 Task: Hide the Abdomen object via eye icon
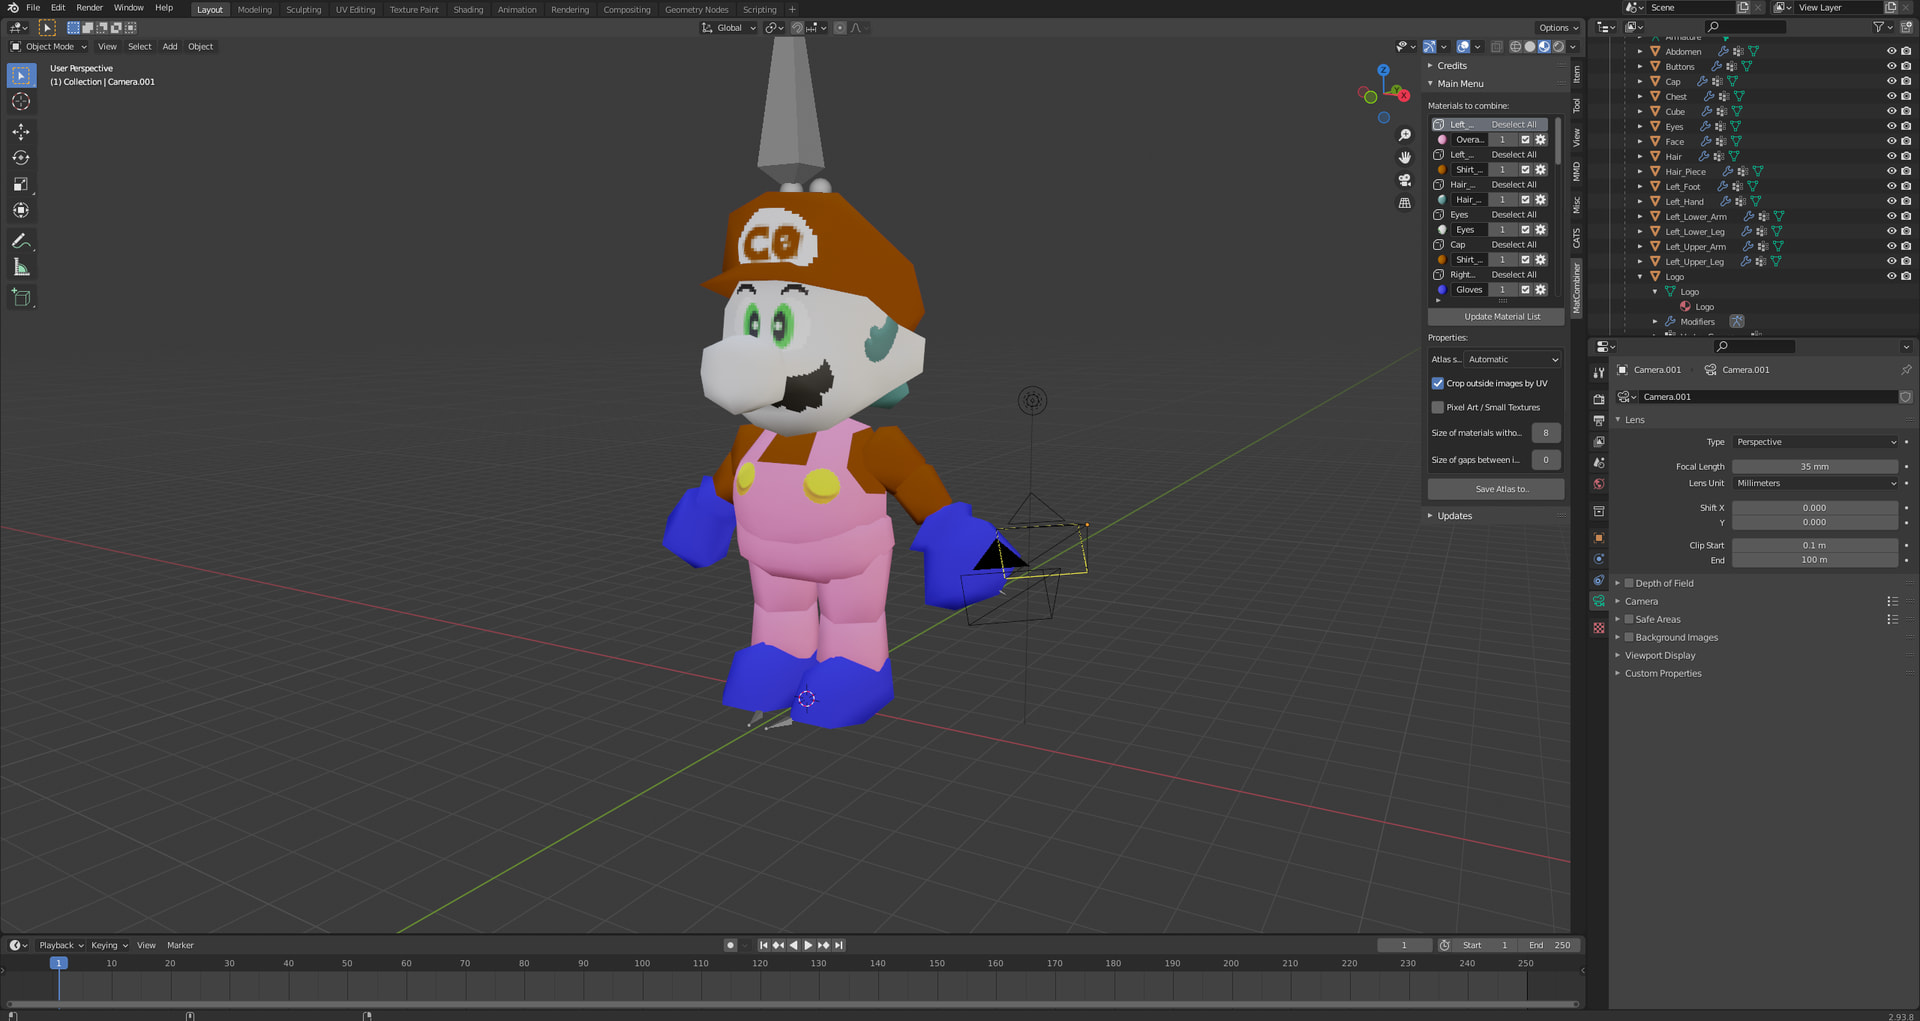click(x=1891, y=52)
